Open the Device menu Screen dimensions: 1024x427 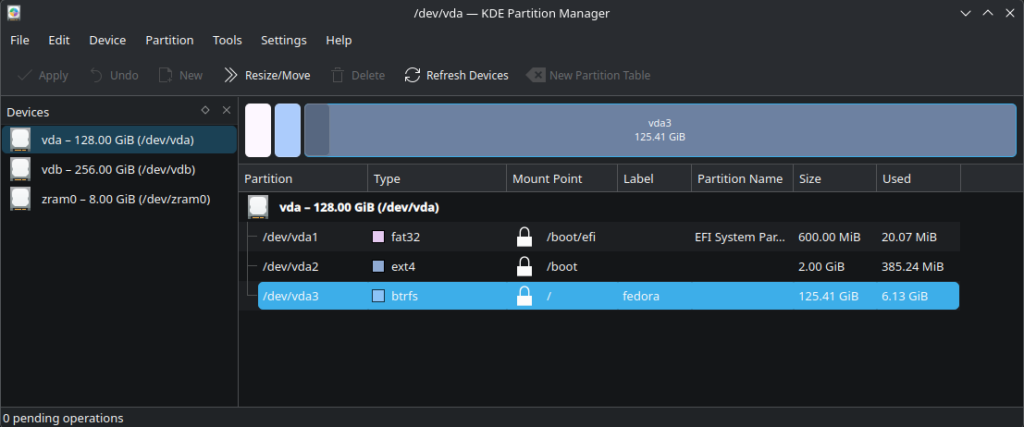tap(108, 40)
